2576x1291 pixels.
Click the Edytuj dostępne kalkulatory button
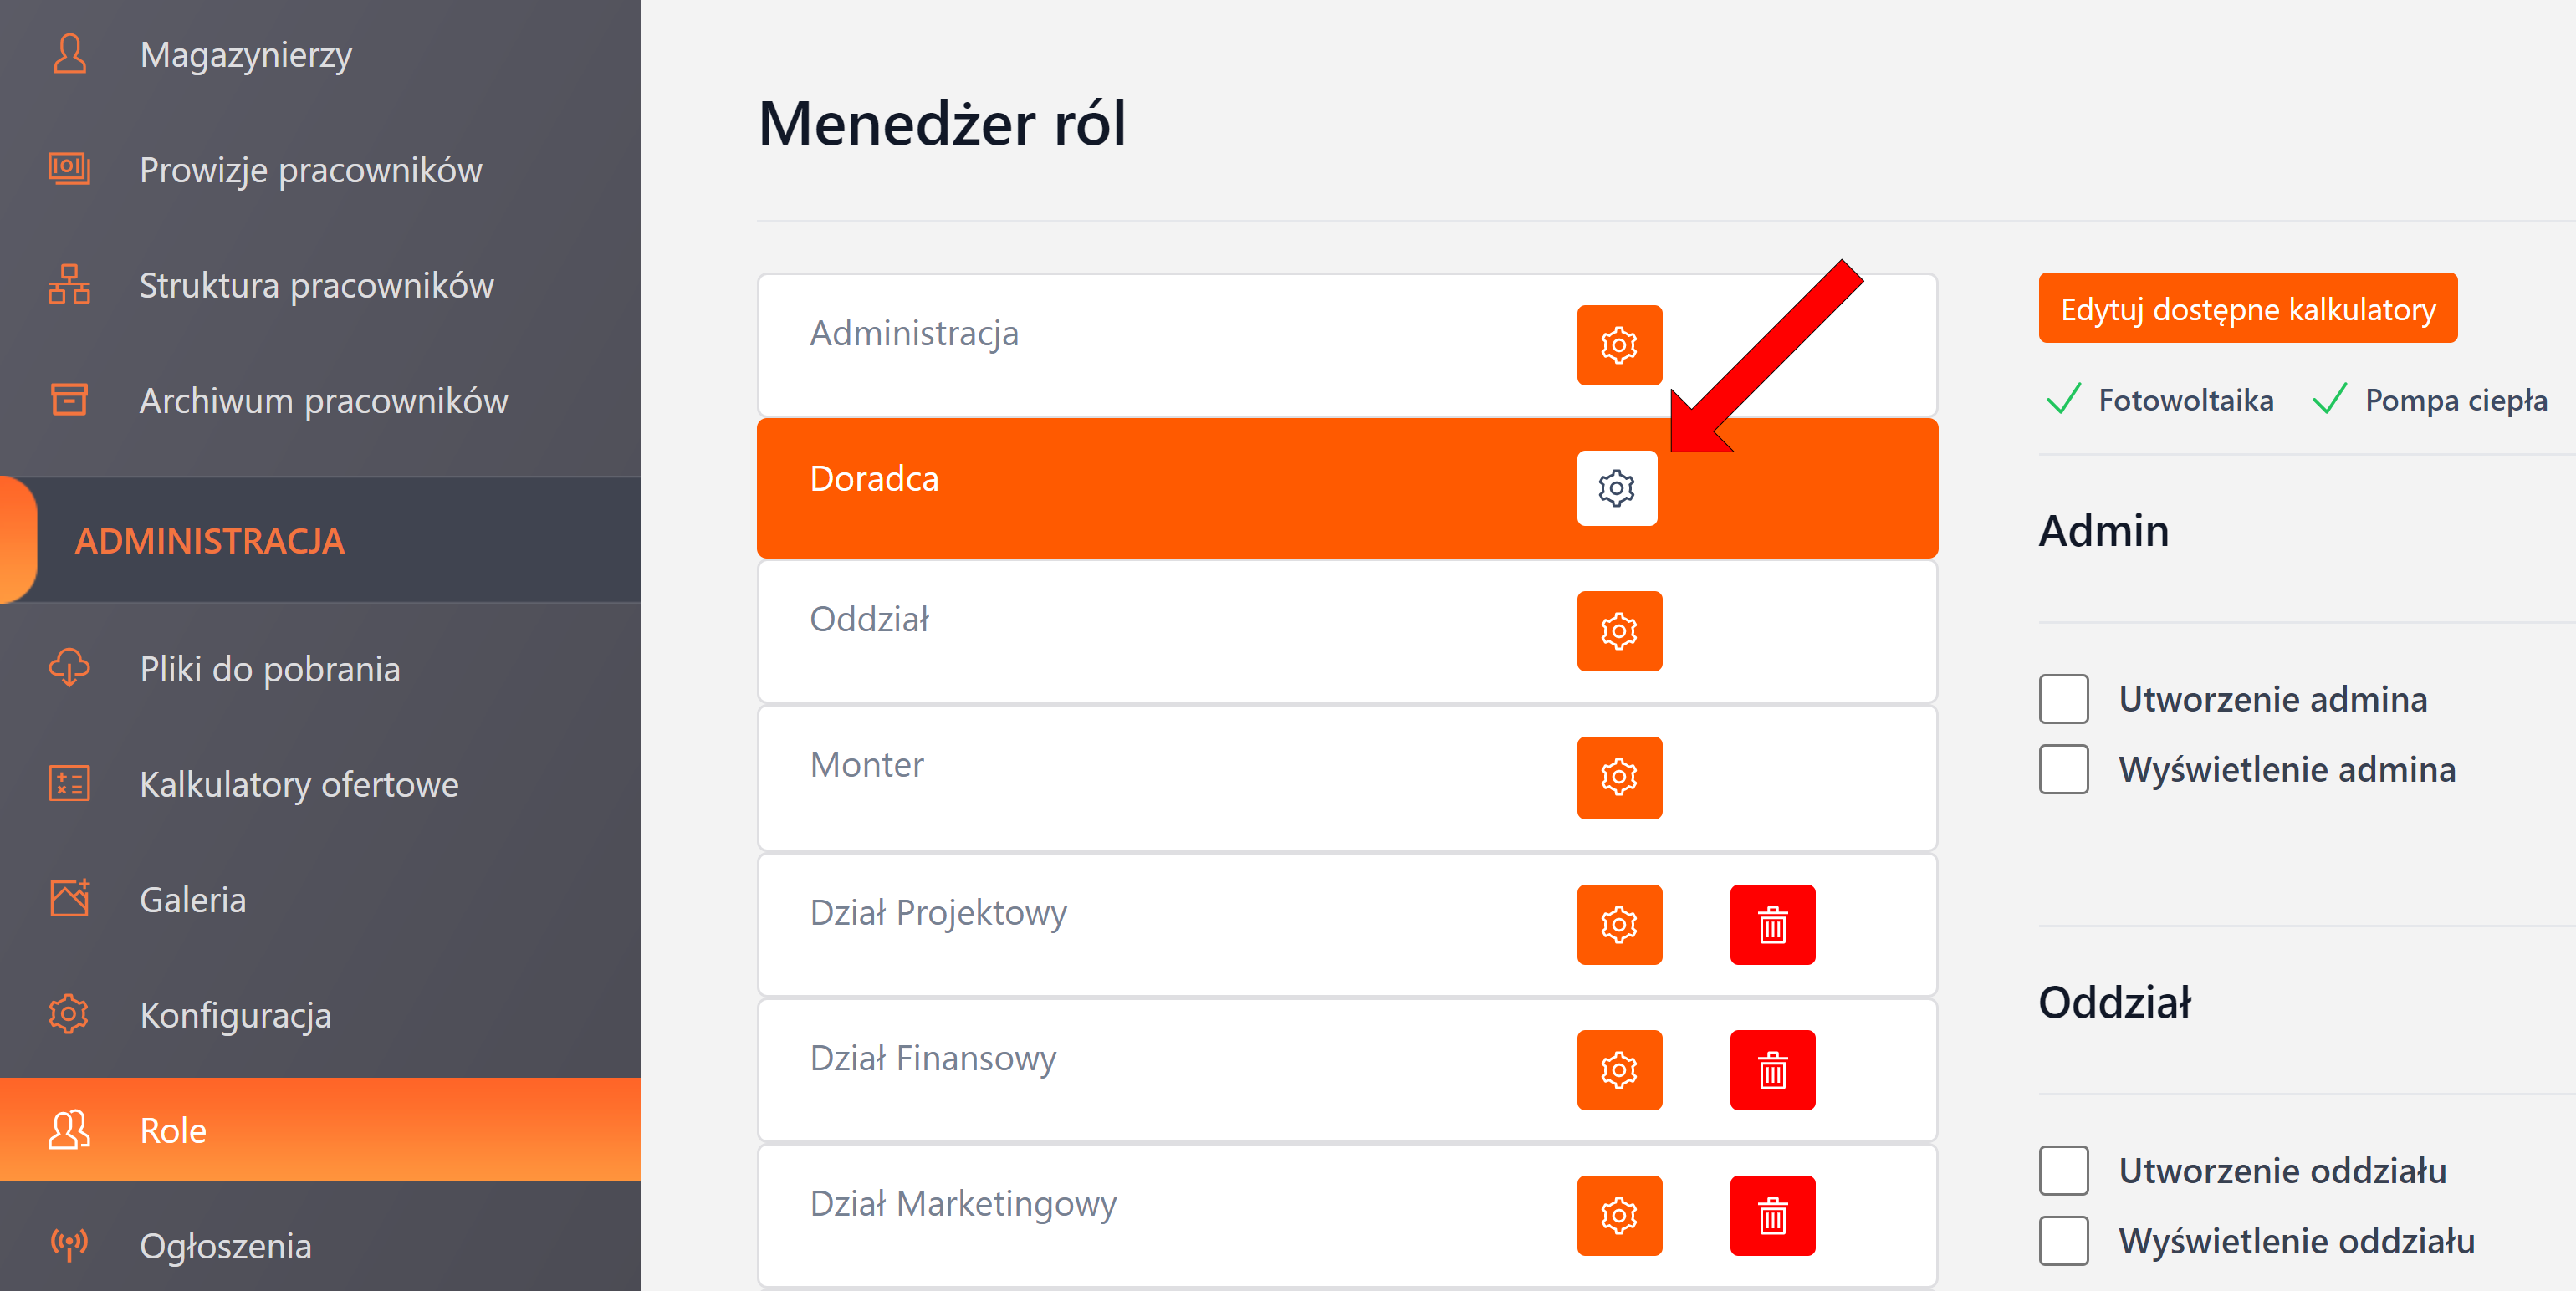click(x=2246, y=308)
